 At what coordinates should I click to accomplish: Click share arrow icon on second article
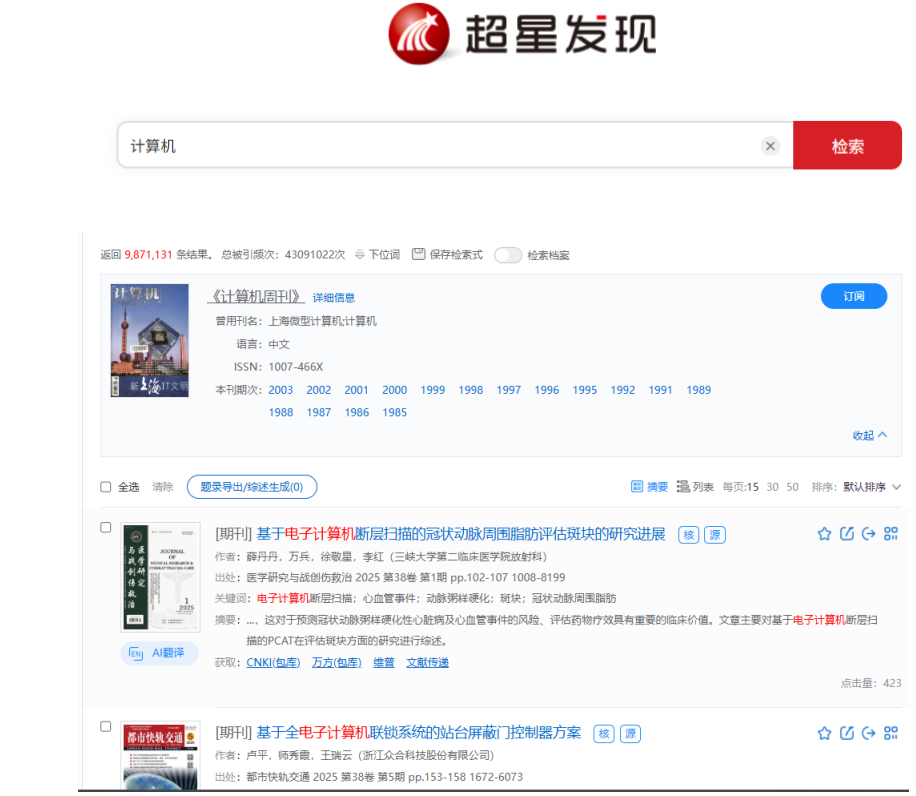pos(869,733)
